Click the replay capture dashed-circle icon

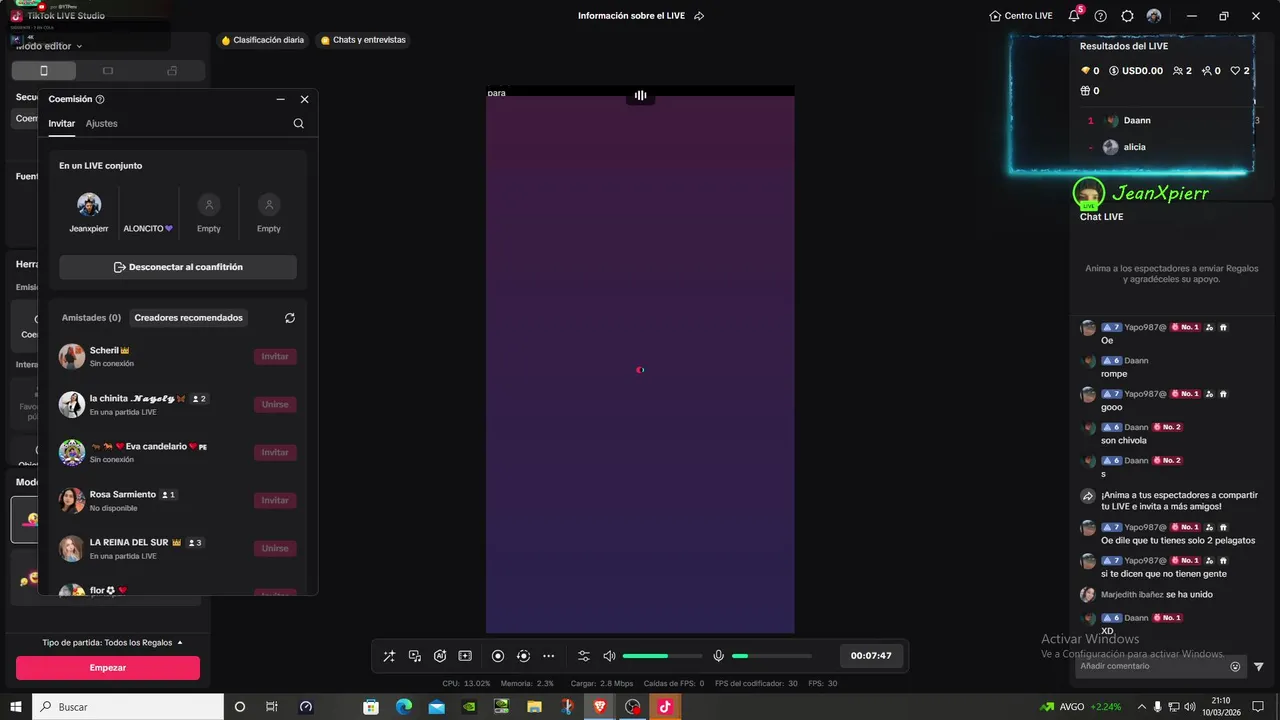pyautogui.click(x=523, y=656)
